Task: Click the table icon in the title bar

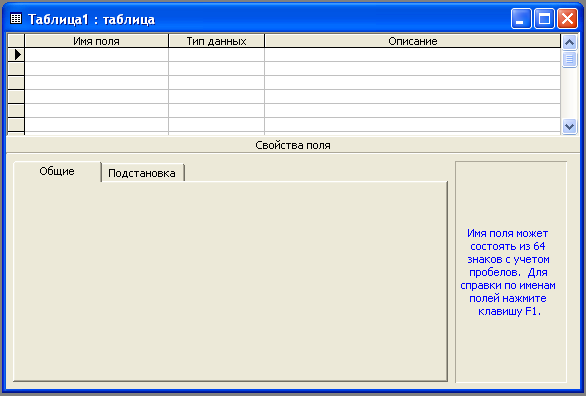Action: (x=16, y=19)
